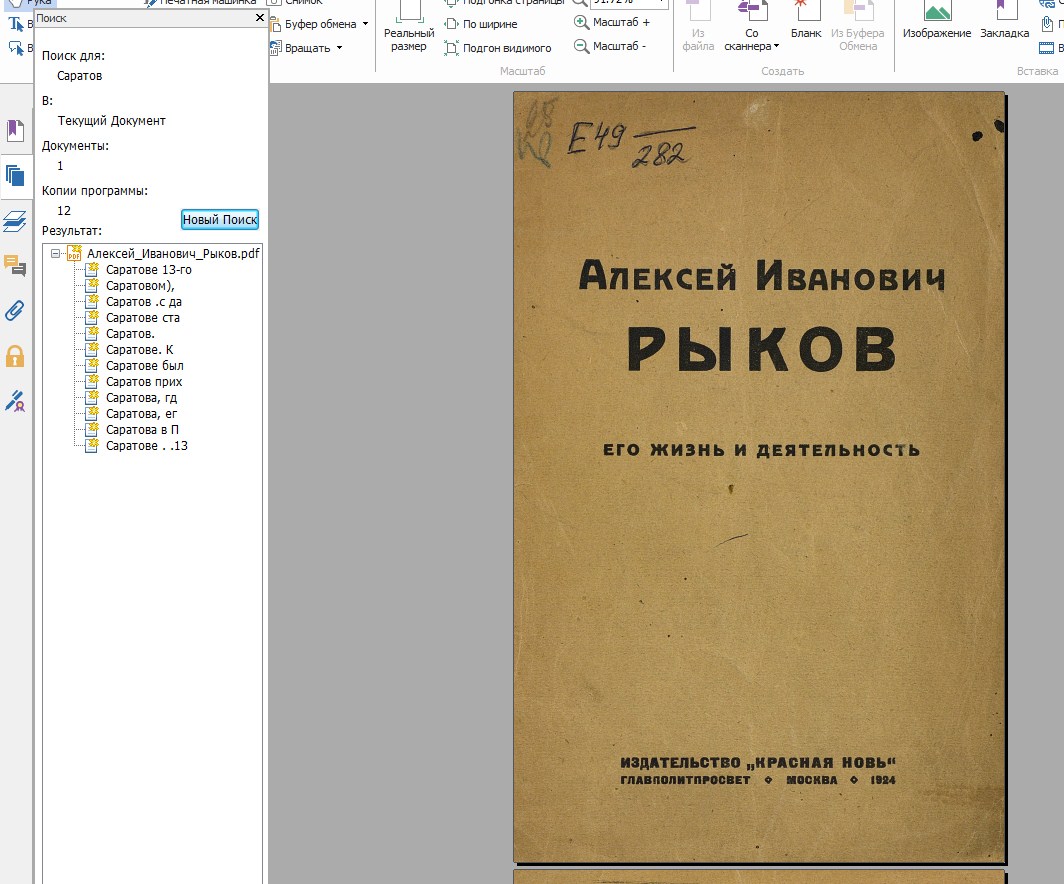Collapse the Алексей_Иванович_Рыков.pdf results tree

coord(56,254)
